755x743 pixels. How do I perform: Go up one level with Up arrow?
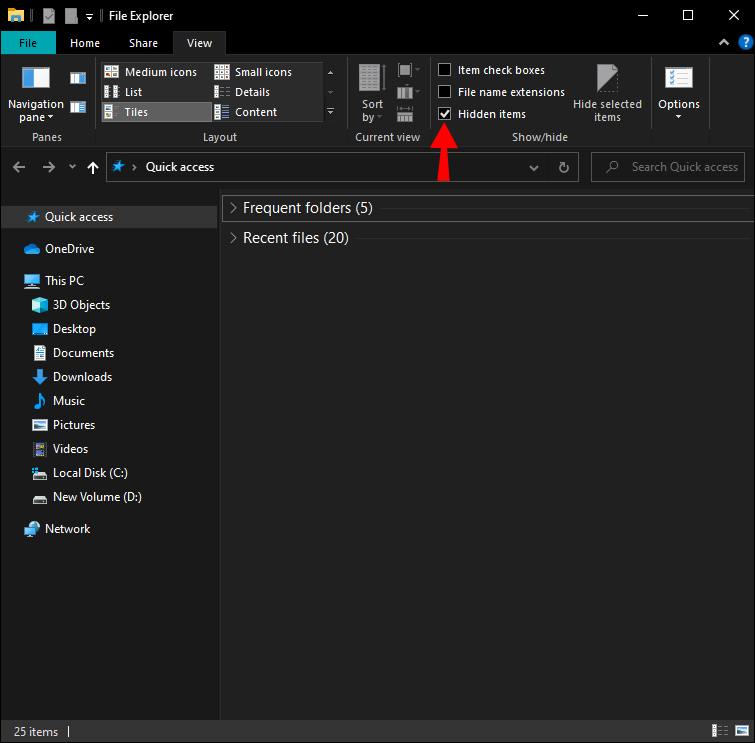pos(92,167)
